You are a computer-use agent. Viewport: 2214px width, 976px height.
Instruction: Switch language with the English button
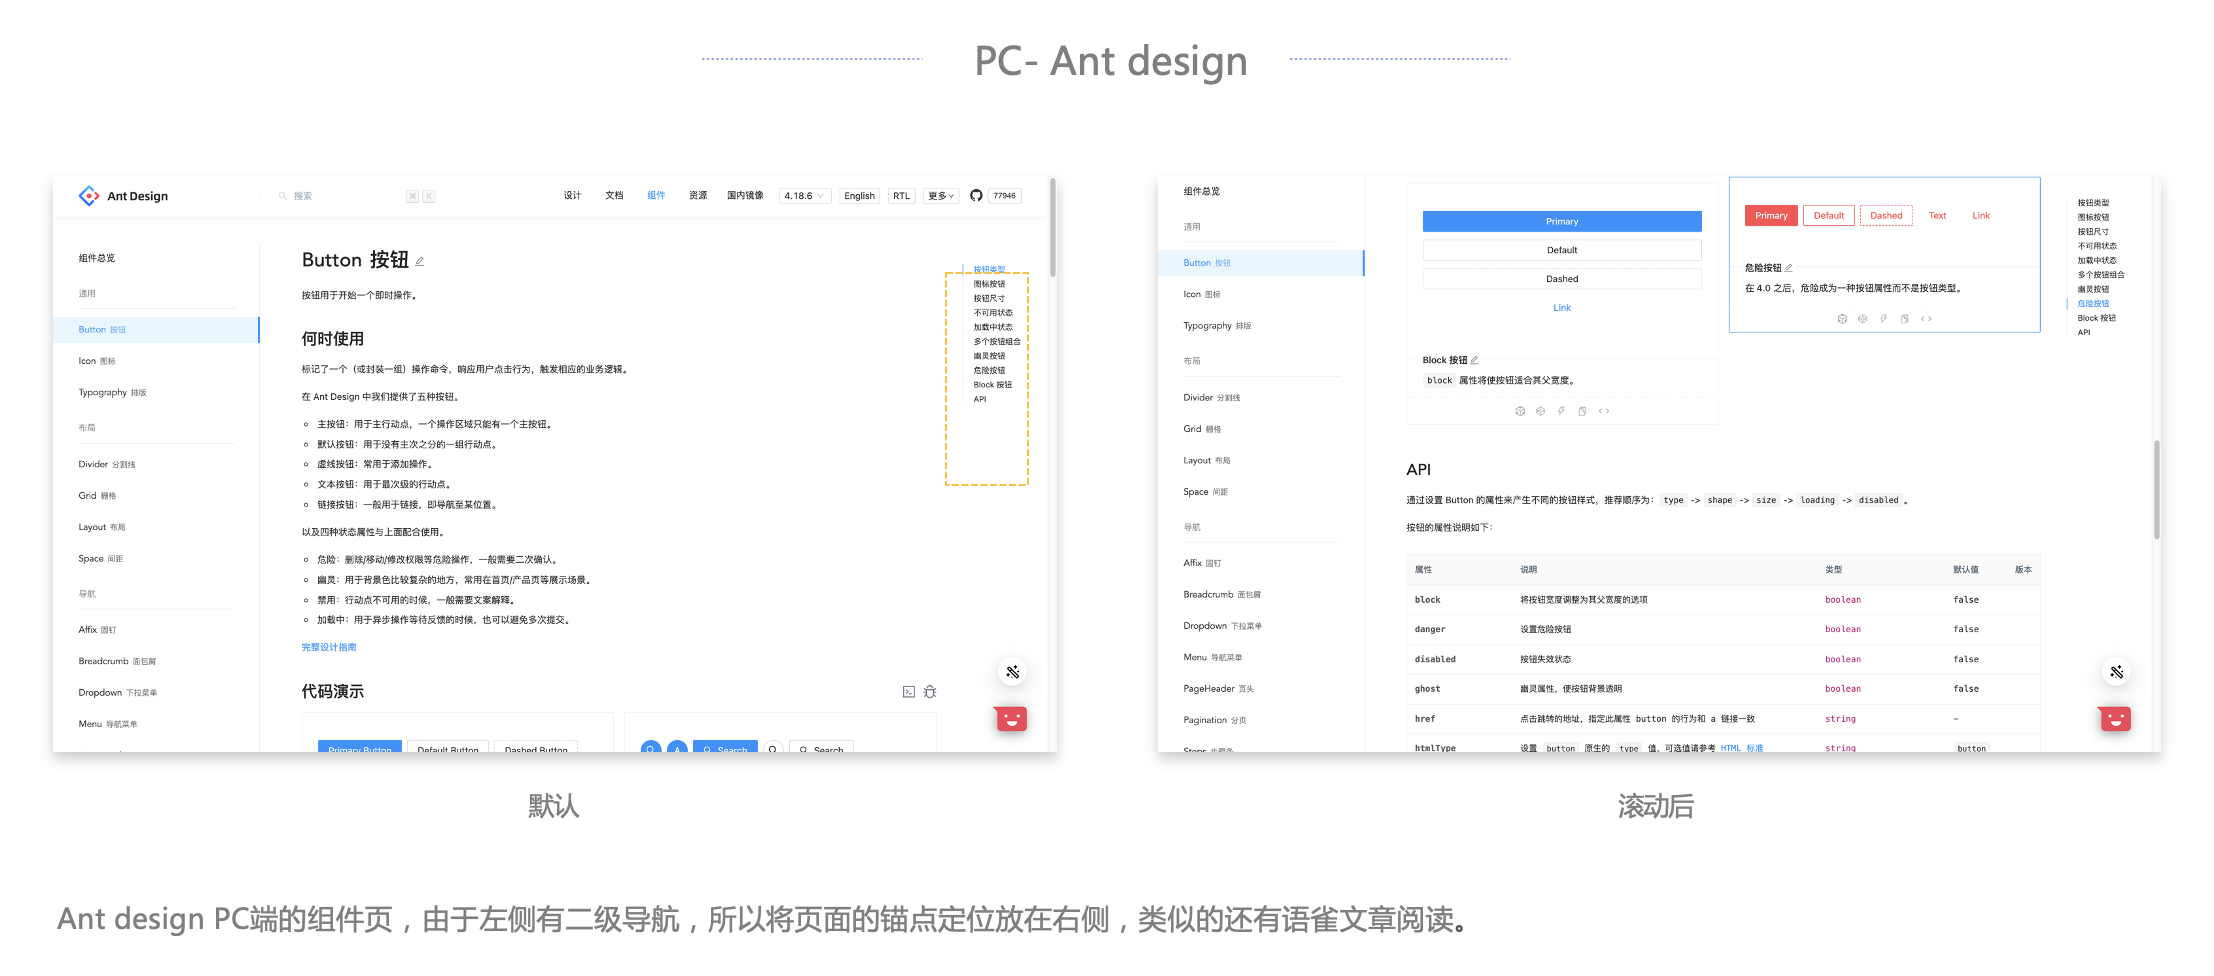point(859,196)
